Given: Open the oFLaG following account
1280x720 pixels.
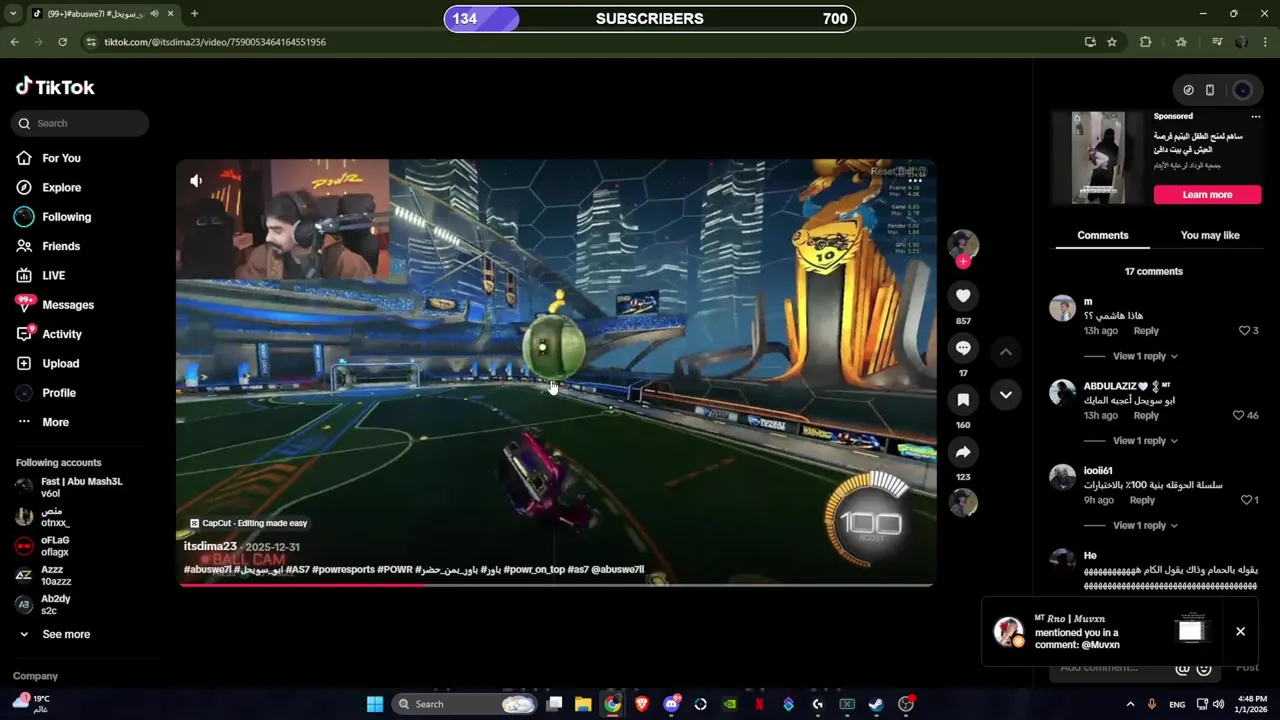Looking at the screenshot, I should (42, 546).
